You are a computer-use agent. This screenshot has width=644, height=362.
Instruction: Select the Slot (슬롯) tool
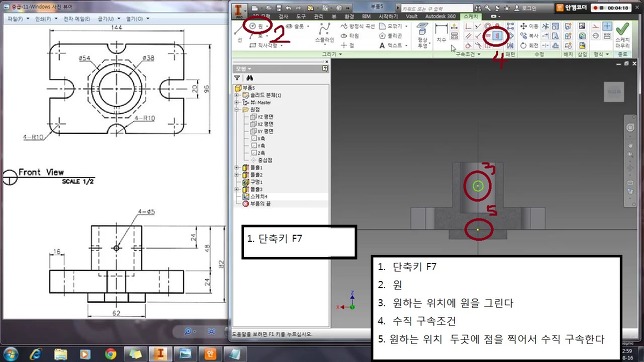point(296,26)
